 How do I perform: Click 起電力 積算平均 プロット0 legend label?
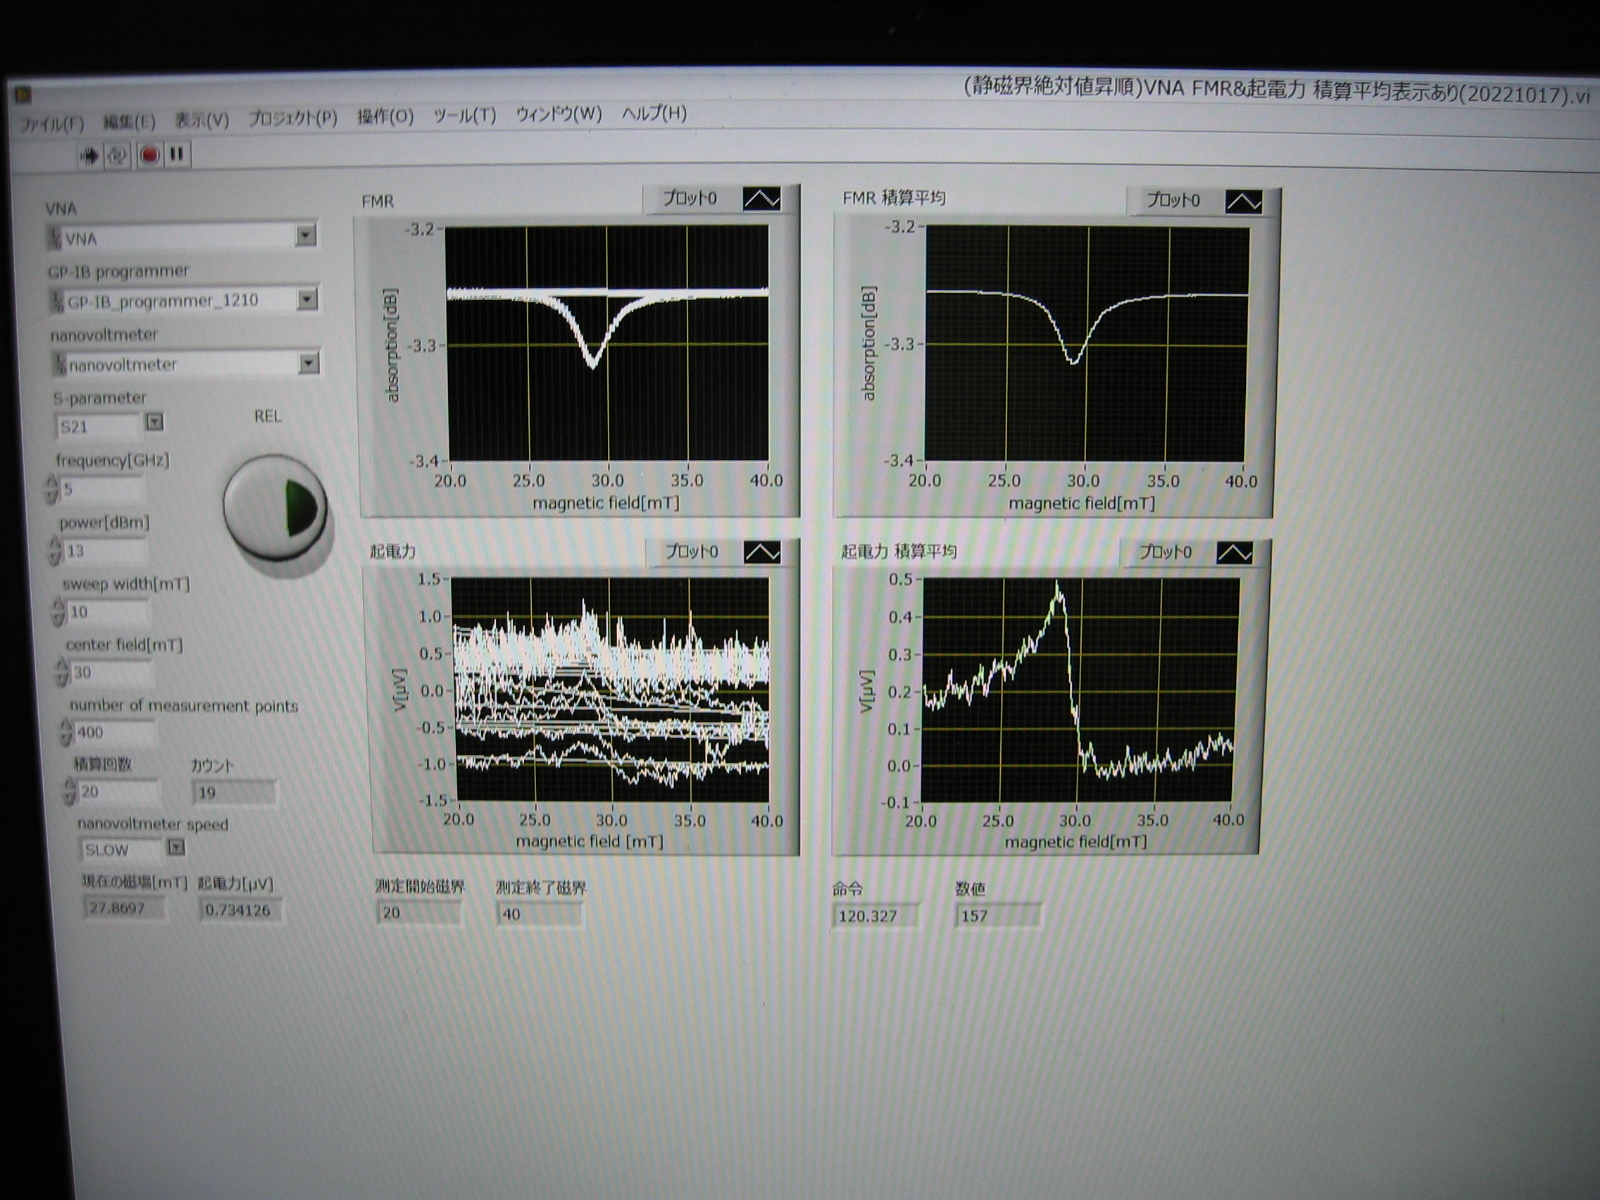[x=1166, y=551]
